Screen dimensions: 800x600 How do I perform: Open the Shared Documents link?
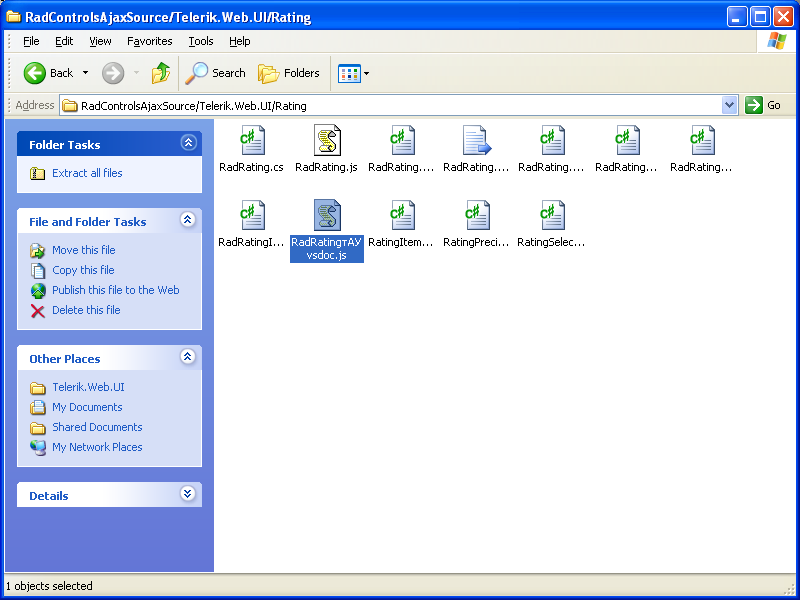pyautogui.click(x=97, y=427)
